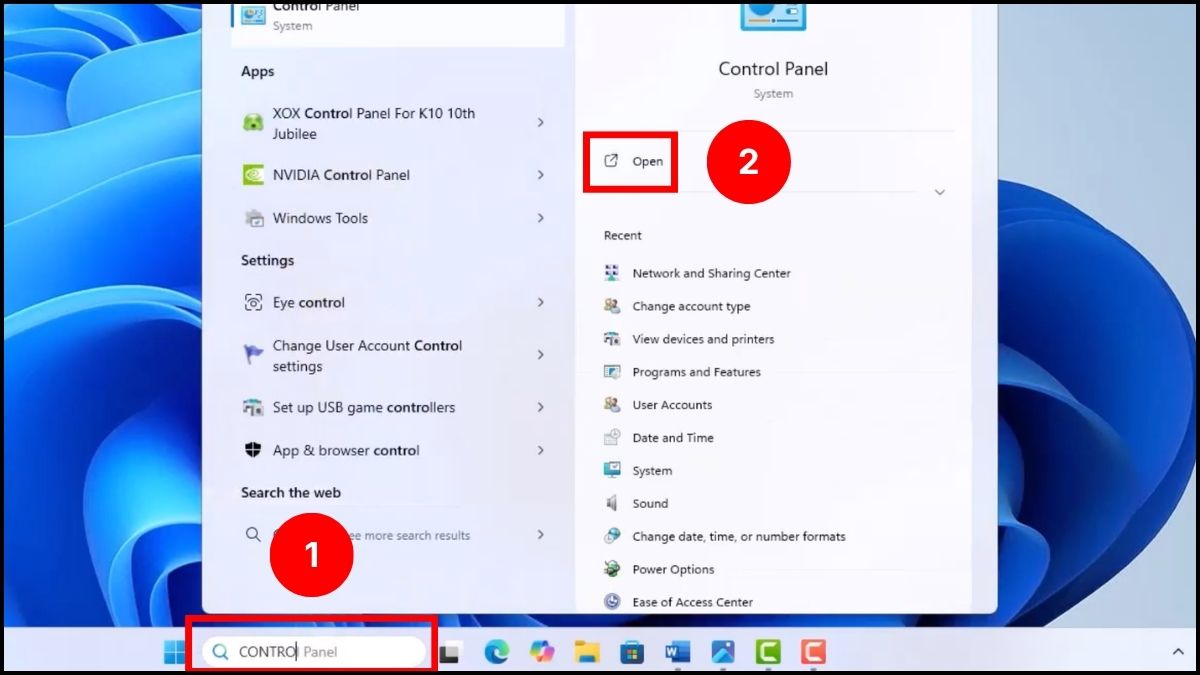Click the date, time, or number formats icon
This screenshot has width=1200, height=675.
612,536
